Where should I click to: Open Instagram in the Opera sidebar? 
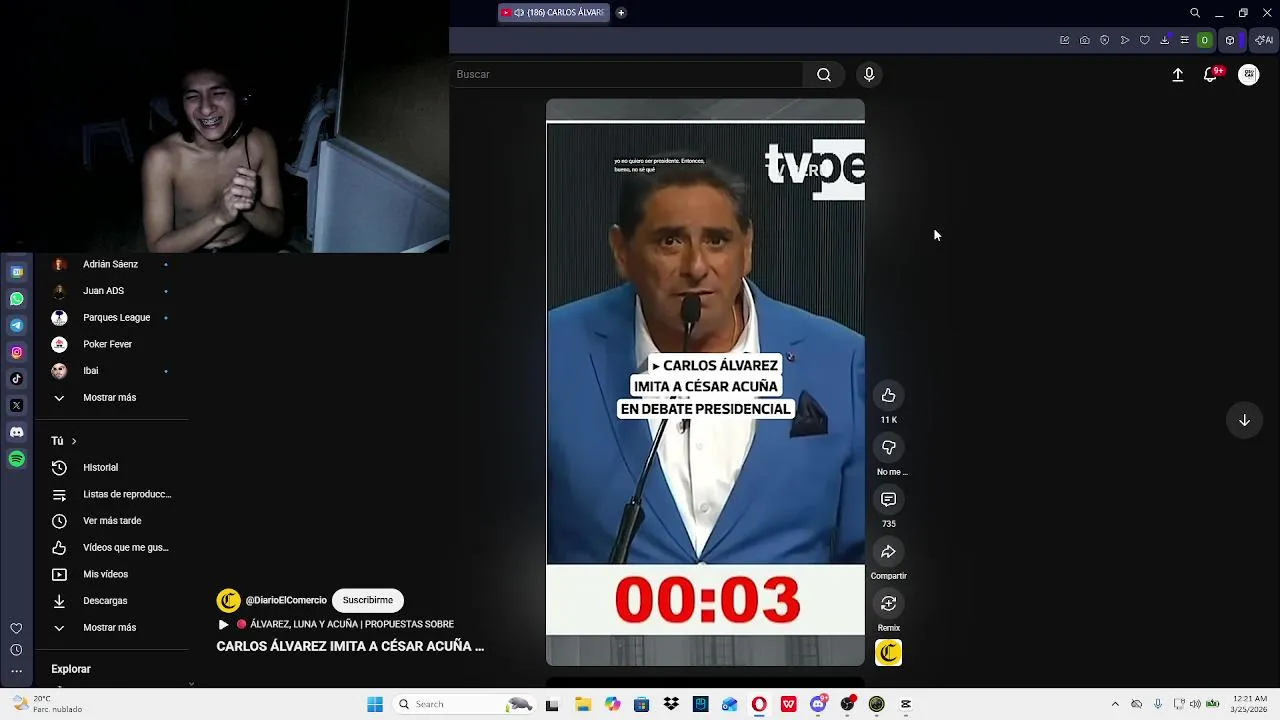17,352
